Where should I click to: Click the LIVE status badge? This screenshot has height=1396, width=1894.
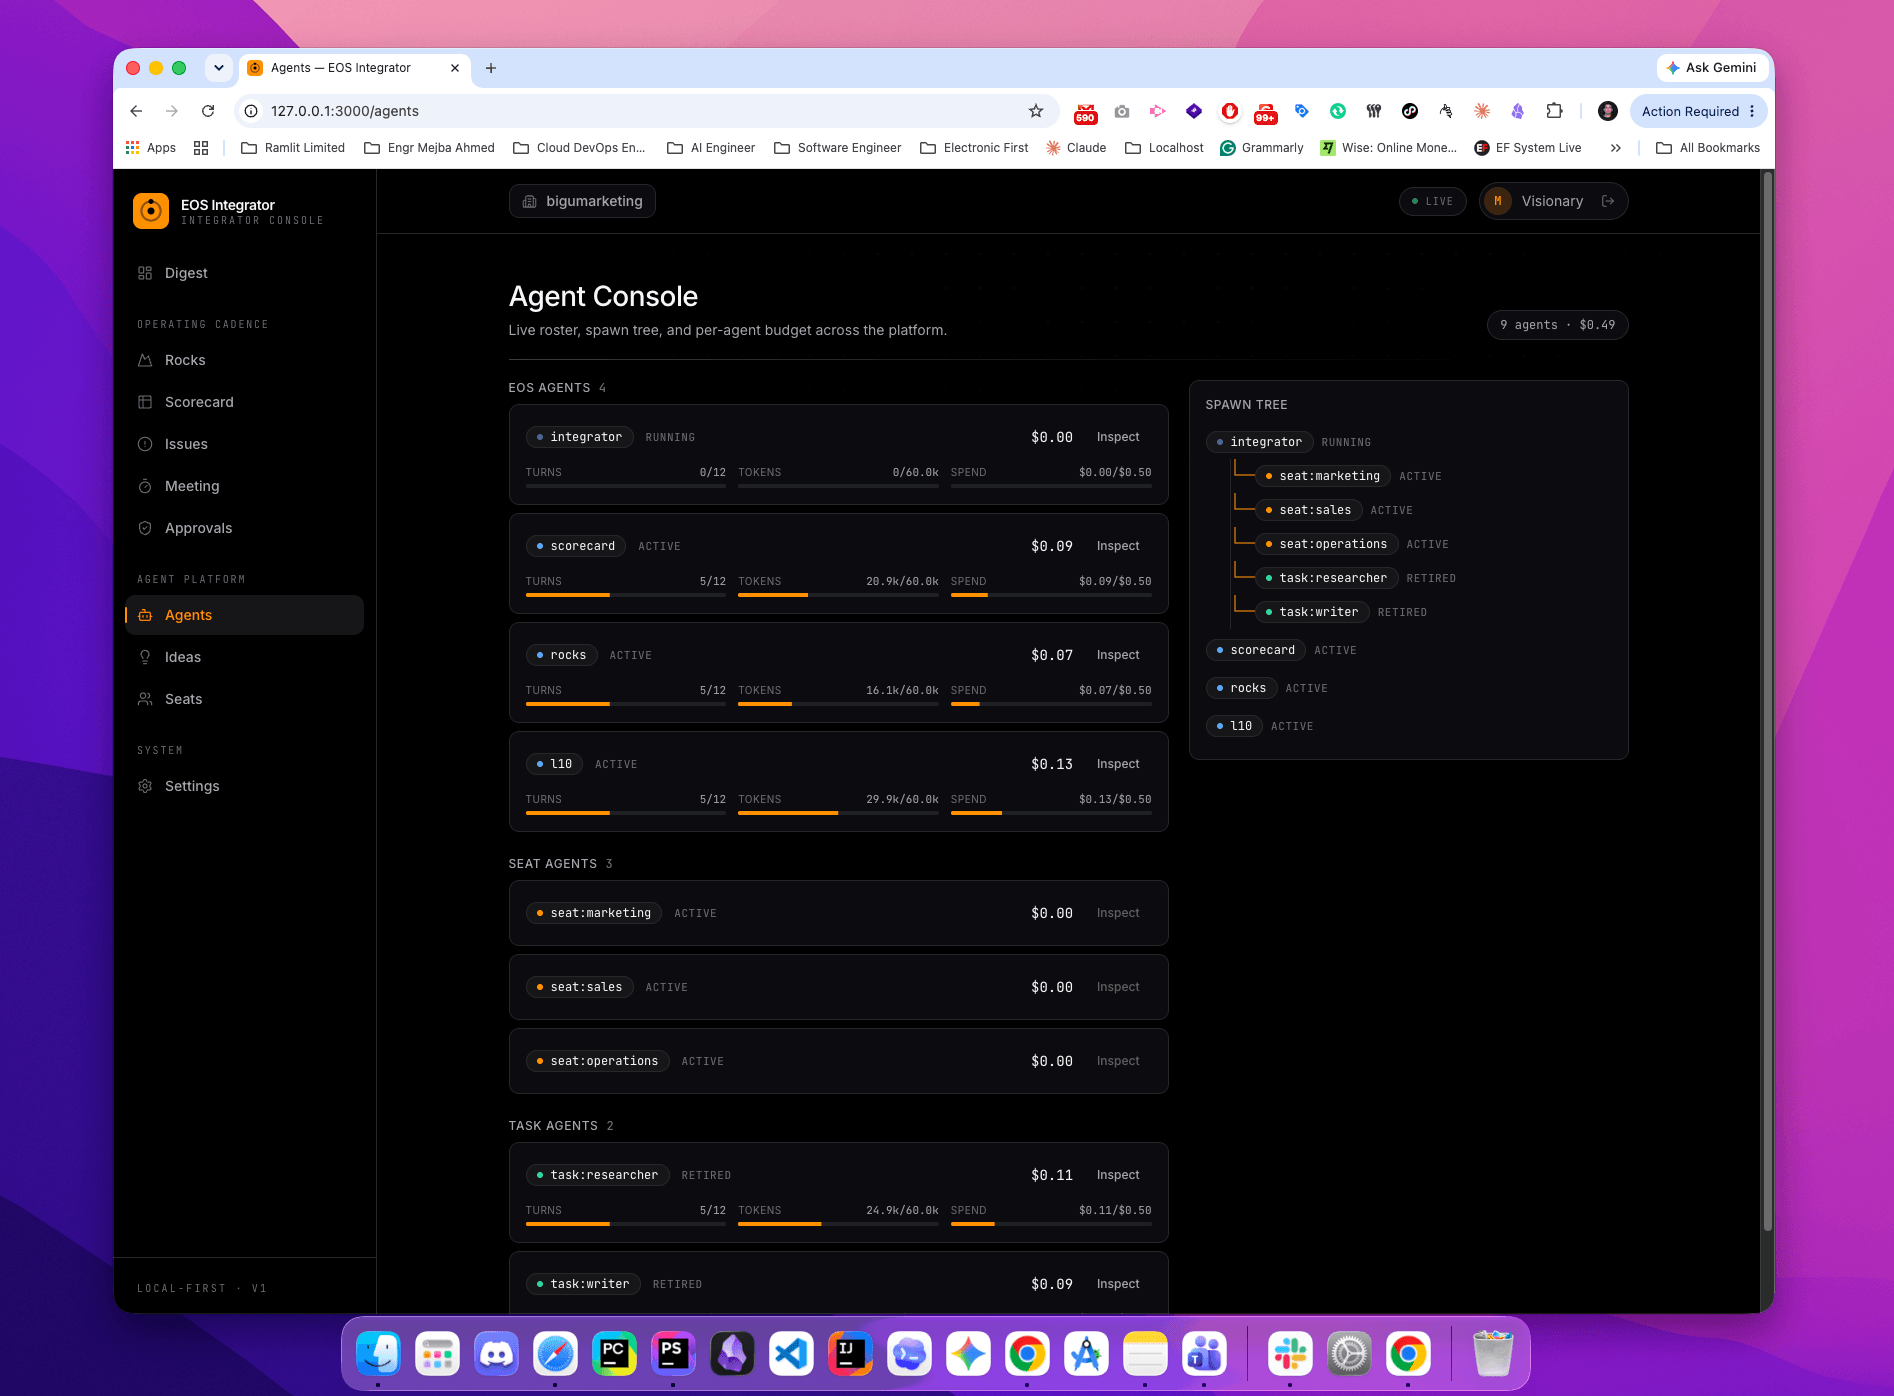click(1432, 201)
